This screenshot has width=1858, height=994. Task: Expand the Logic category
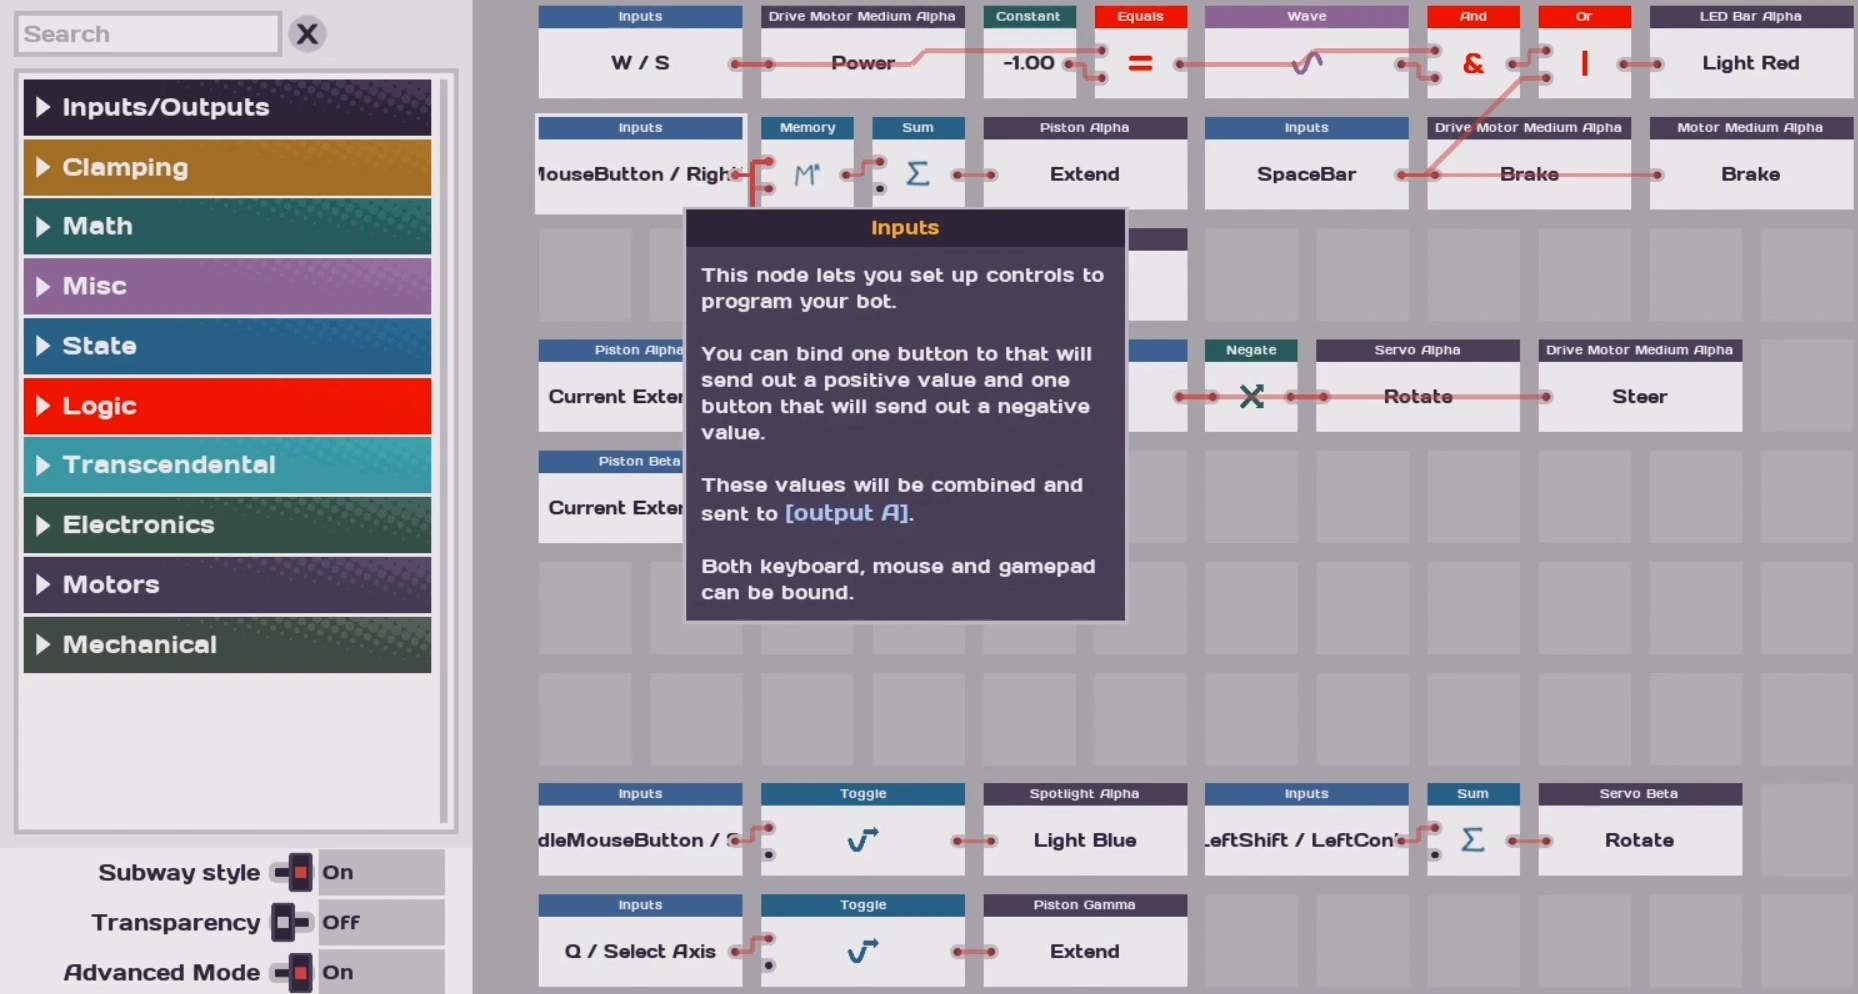click(x=227, y=406)
